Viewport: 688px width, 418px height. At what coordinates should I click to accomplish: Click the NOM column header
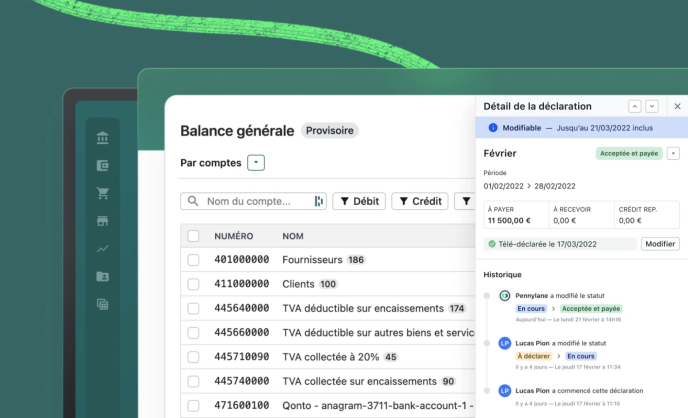[x=293, y=236]
